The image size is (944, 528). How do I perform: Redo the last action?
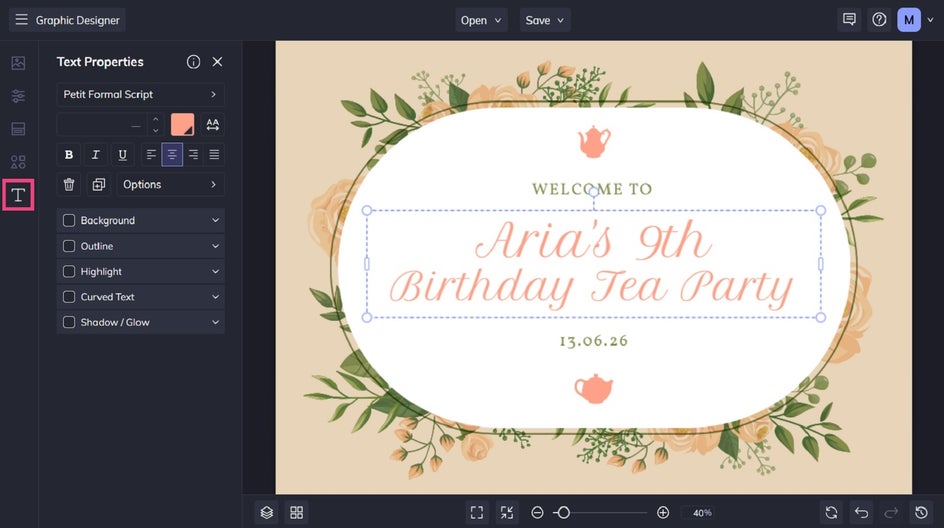[x=891, y=512]
